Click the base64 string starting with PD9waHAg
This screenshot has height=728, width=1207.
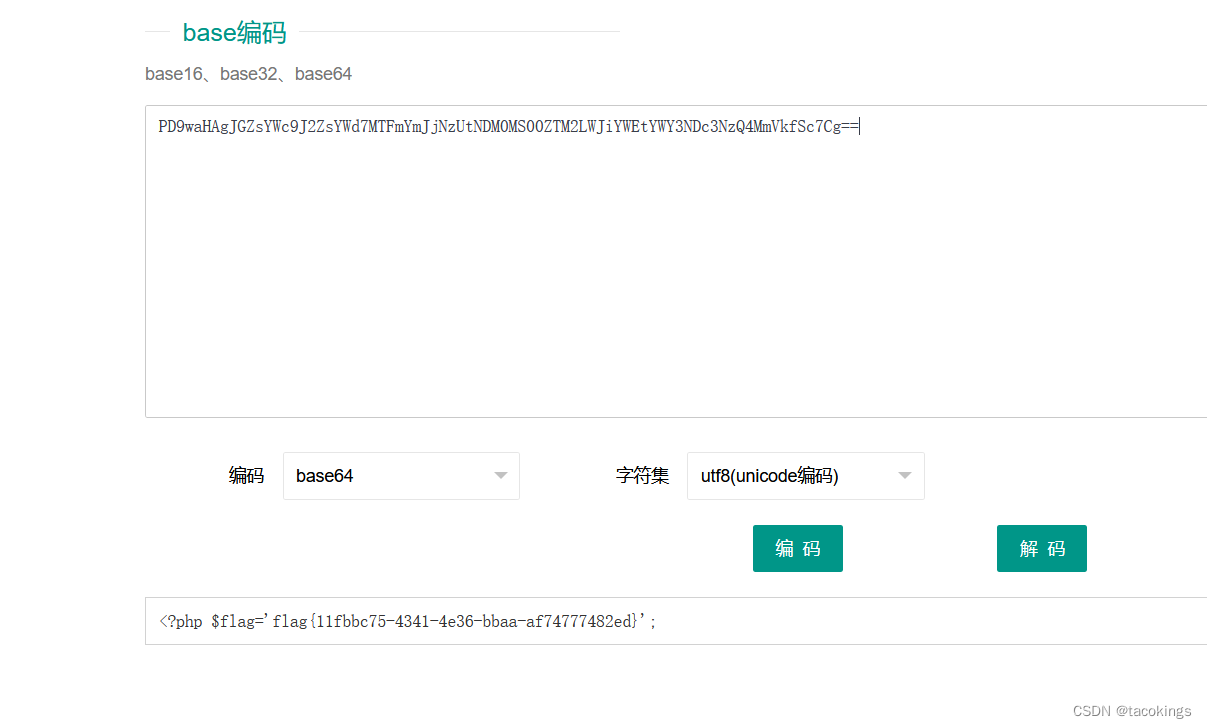[x=509, y=127]
